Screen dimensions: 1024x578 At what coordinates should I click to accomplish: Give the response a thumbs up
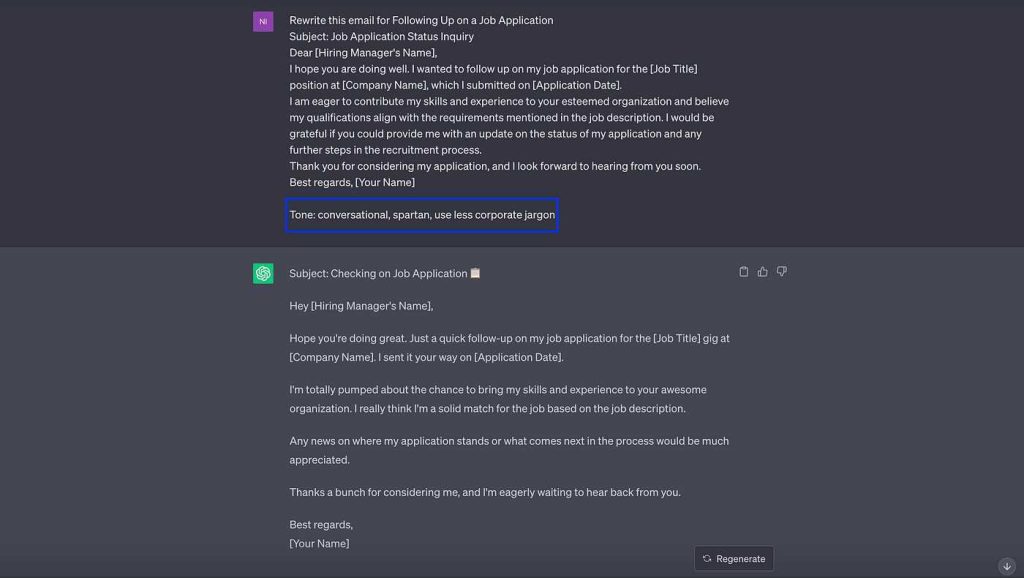click(762, 272)
